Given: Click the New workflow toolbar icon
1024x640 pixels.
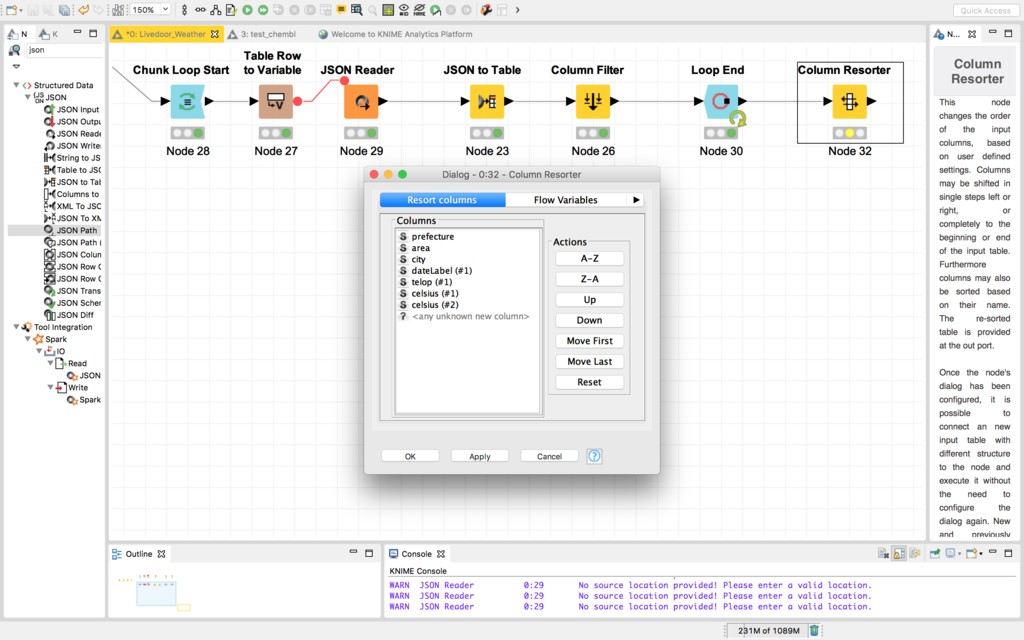Looking at the screenshot, I should pyautogui.click(x=11, y=10).
